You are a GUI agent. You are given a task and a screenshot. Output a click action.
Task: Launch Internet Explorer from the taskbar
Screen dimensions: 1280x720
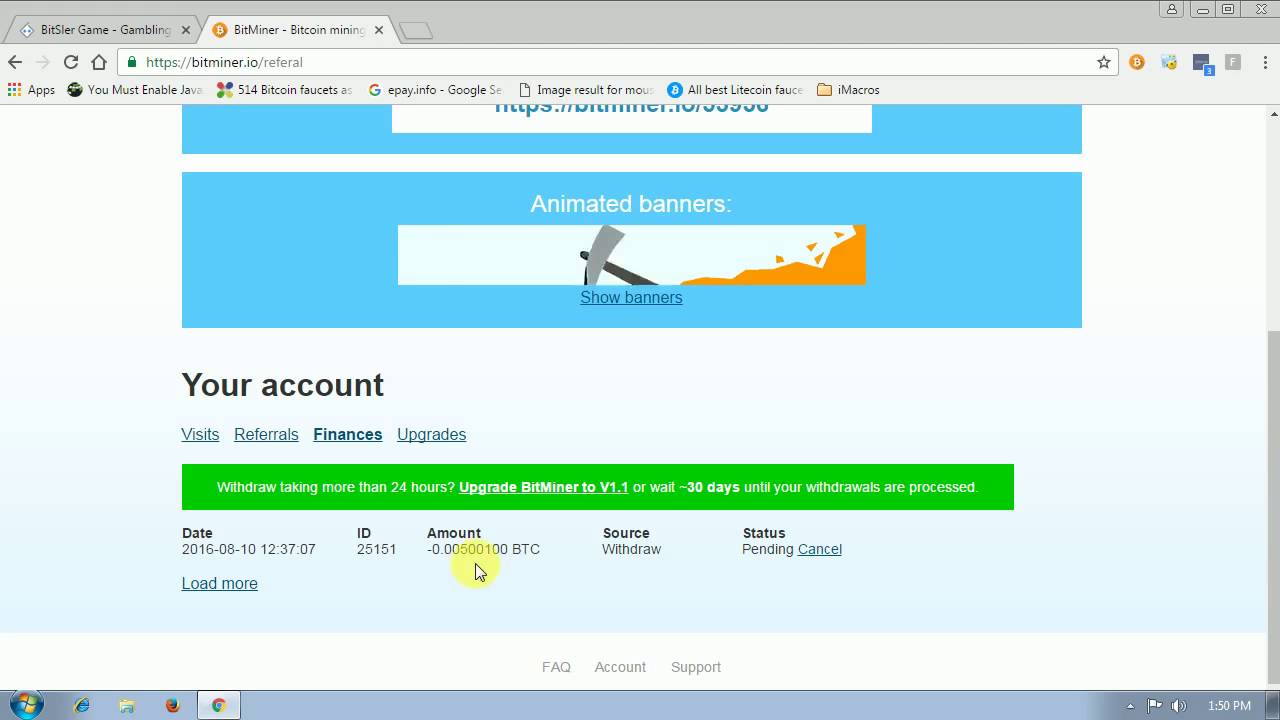click(x=81, y=705)
